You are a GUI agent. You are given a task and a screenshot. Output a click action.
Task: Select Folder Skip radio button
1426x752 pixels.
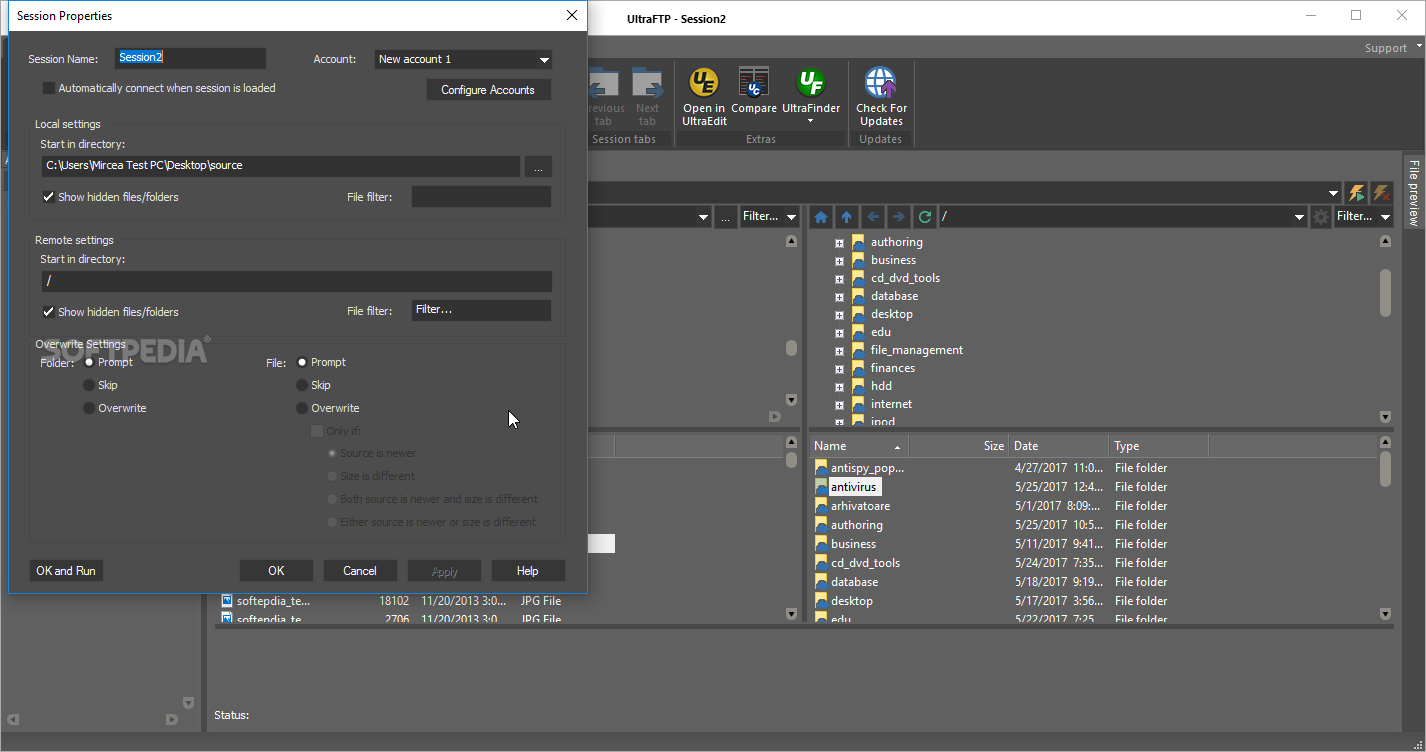(x=89, y=385)
